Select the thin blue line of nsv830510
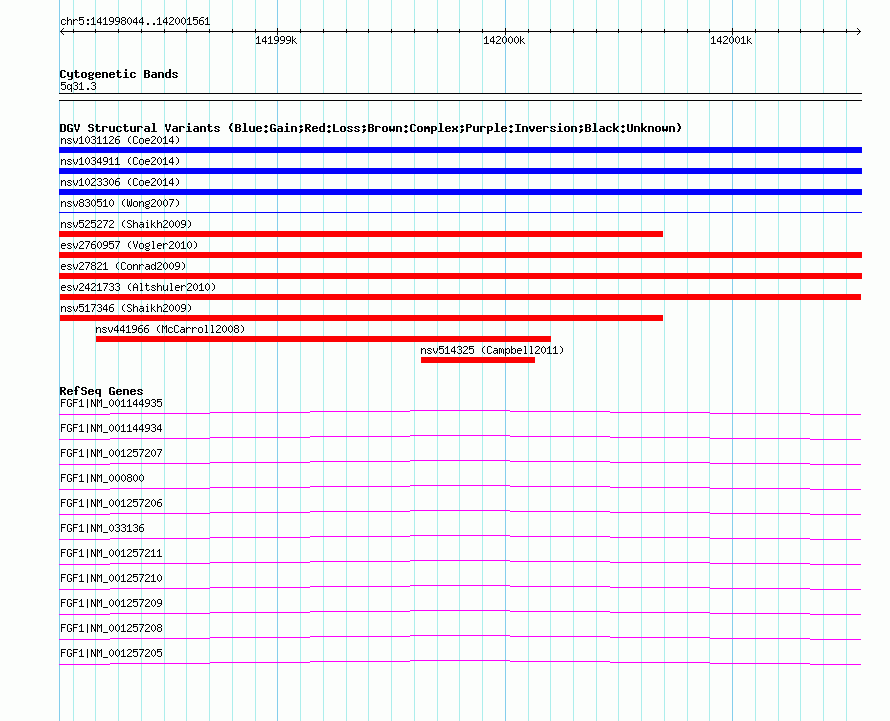 pyautogui.click(x=460, y=212)
